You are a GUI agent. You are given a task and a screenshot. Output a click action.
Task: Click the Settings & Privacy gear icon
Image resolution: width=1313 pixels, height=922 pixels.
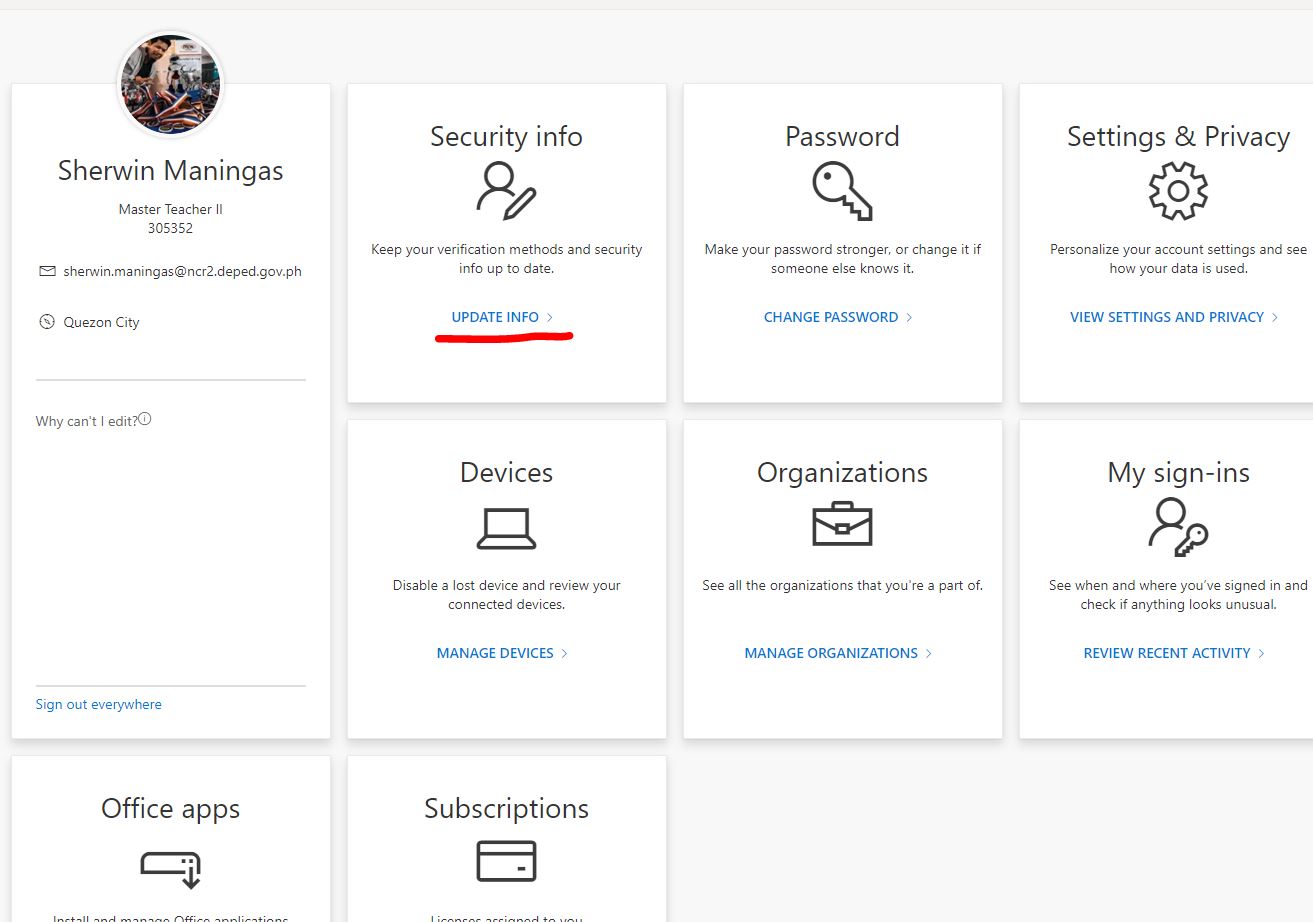coord(1177,192)
